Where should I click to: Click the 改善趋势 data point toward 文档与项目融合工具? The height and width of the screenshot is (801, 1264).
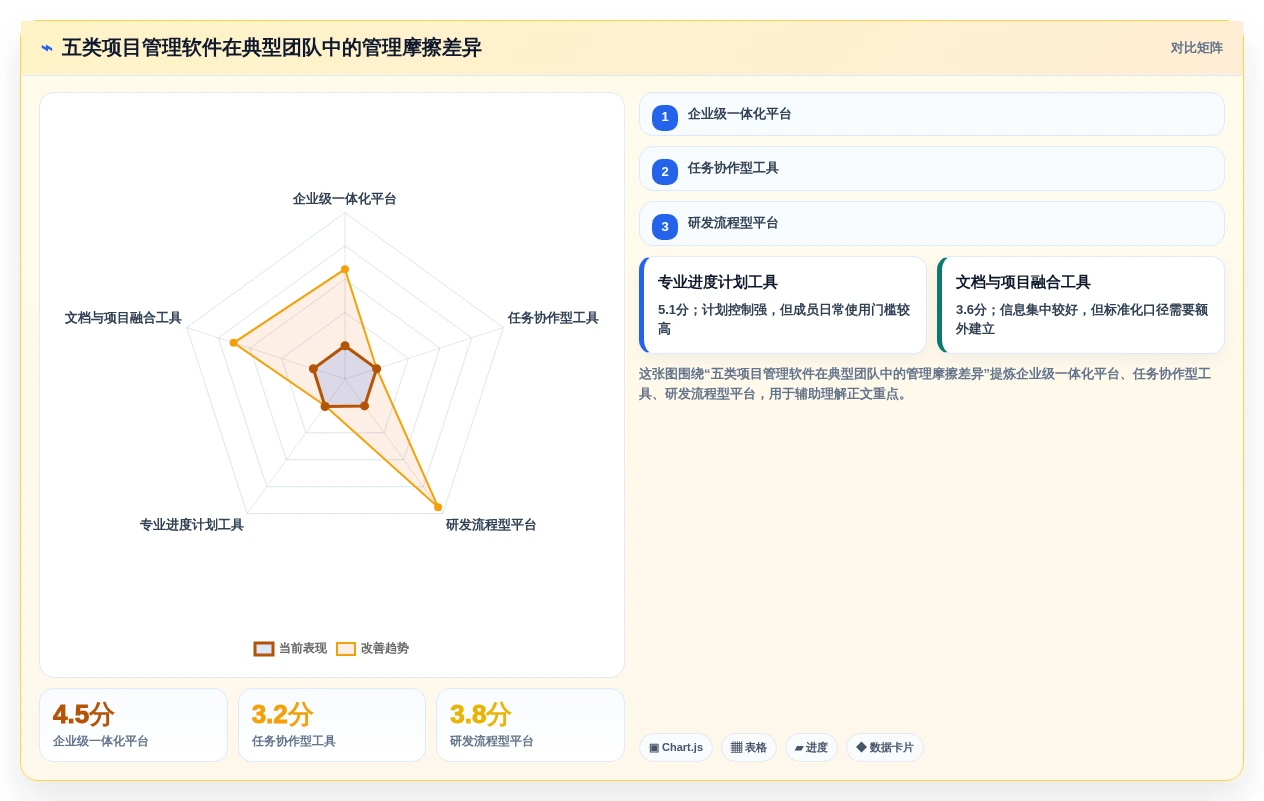pos(234,343)
